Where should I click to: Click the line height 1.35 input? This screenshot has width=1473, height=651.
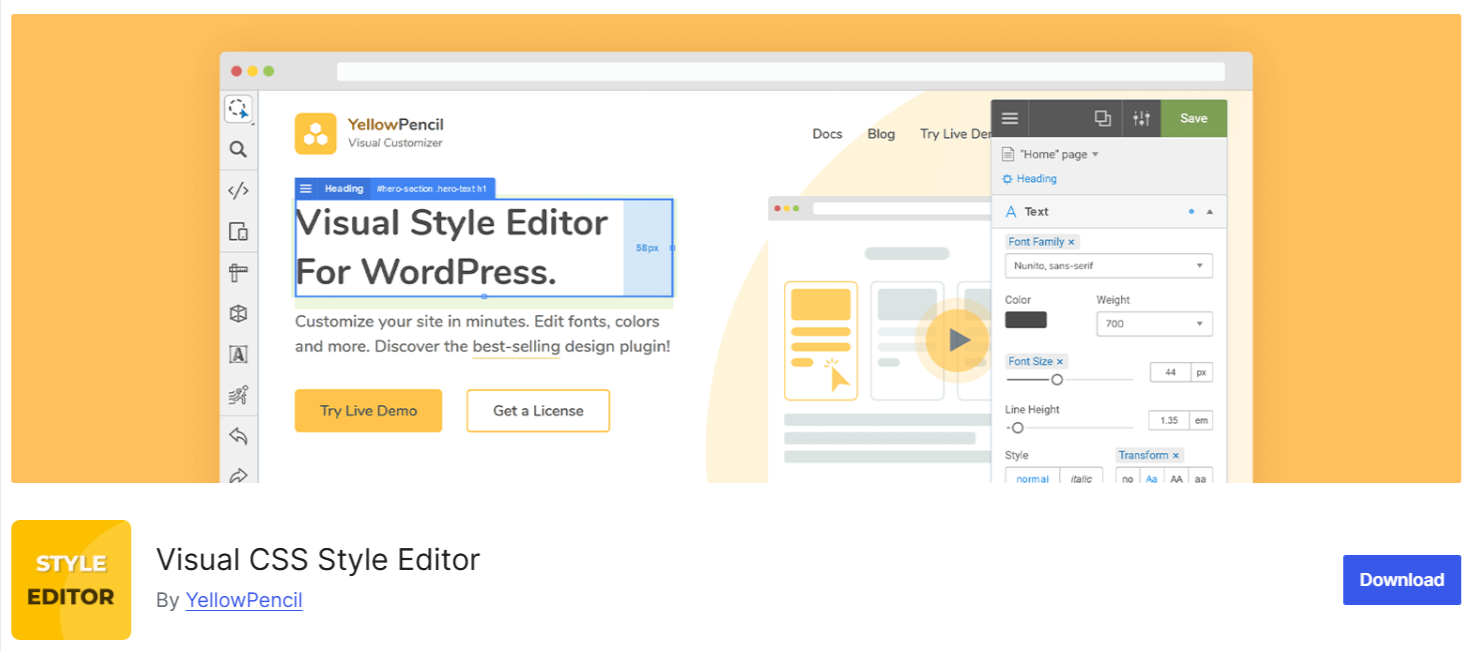1169,420
